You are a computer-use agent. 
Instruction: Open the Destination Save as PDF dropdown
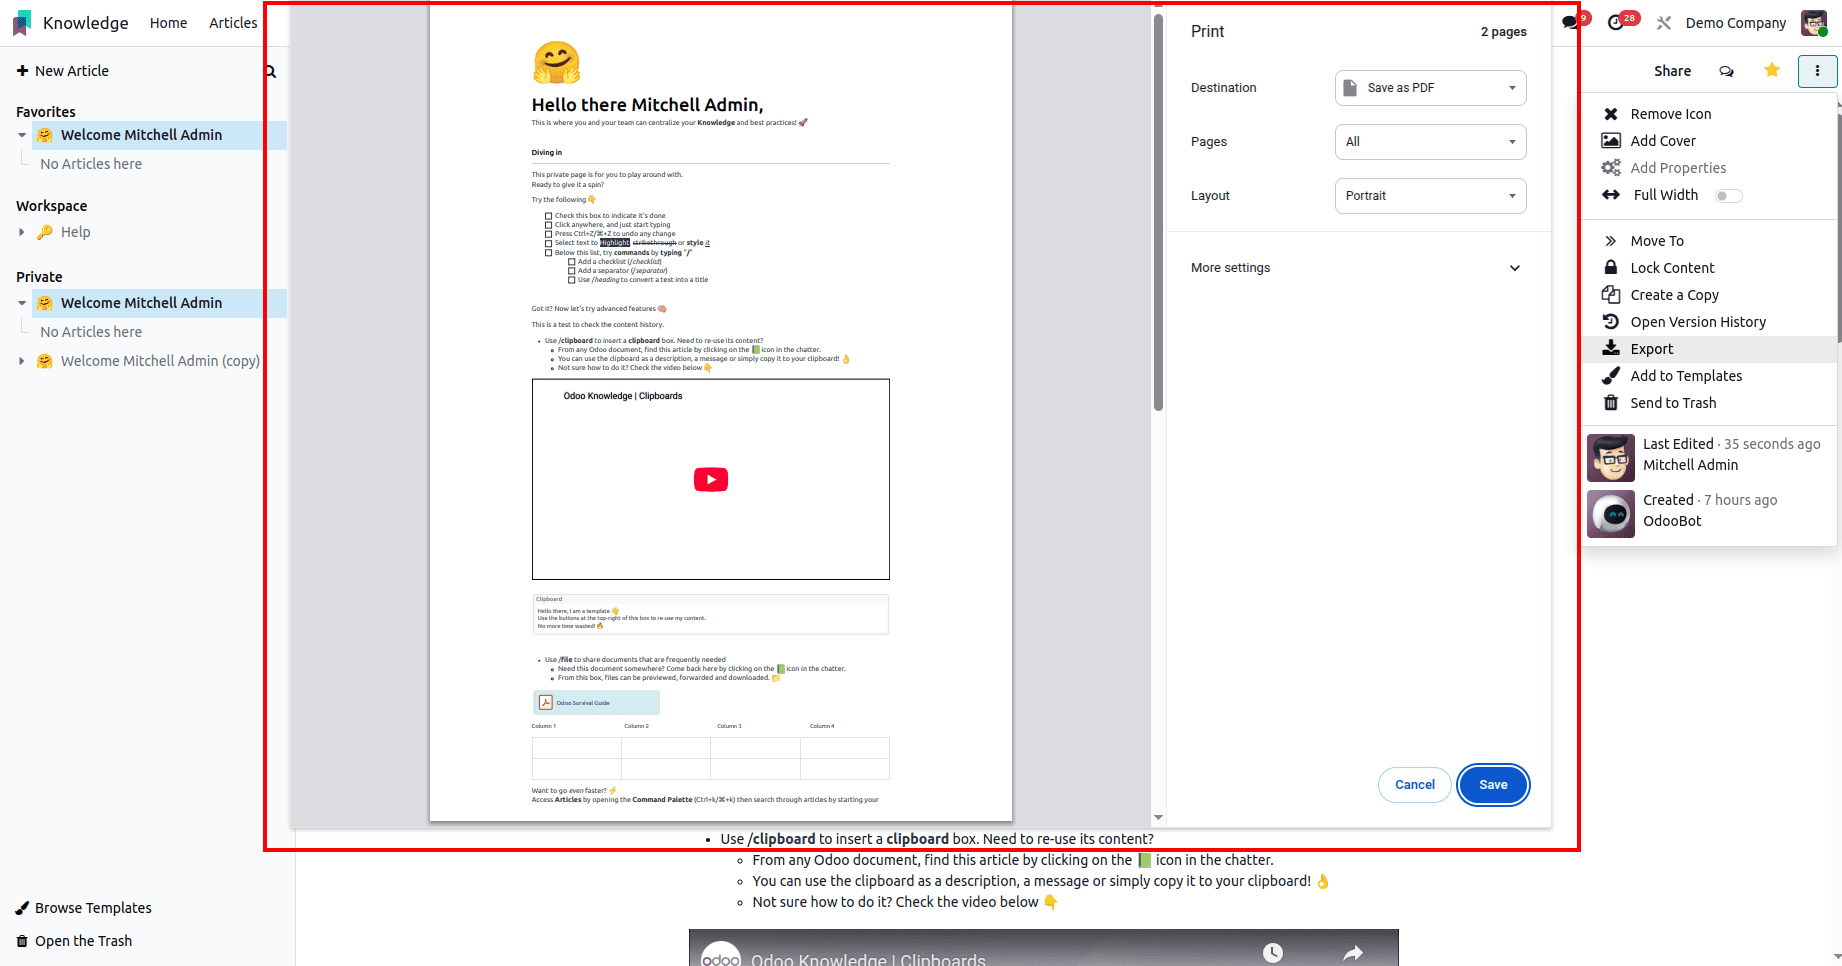pos(1430,88)
